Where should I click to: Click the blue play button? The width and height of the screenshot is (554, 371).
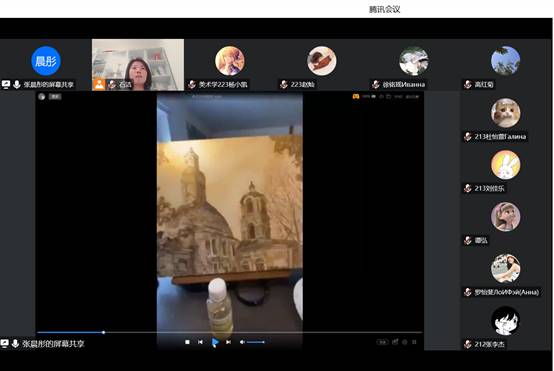click(x=214, y=342)
